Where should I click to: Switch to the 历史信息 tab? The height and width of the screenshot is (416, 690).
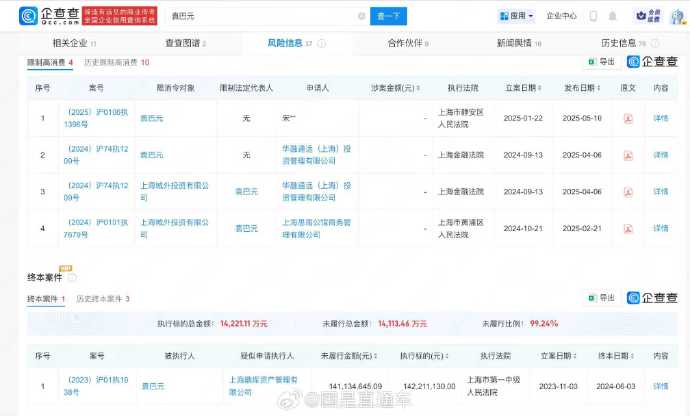[621, 44]
